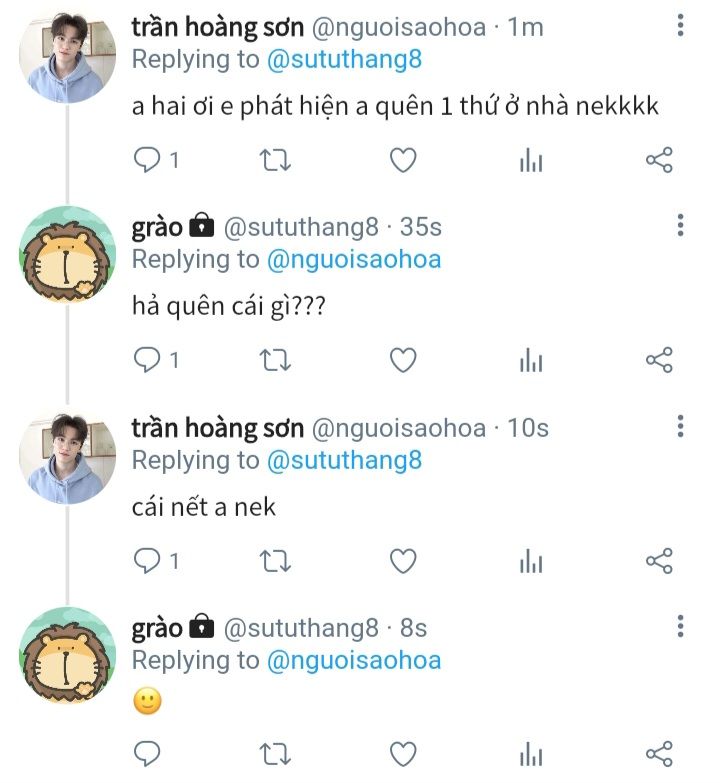Image resolution: width=720 pixels, height=783 pixels.
Task: Share the "hả quên cái gì???" tweet
Action: [x=659, y=360]
